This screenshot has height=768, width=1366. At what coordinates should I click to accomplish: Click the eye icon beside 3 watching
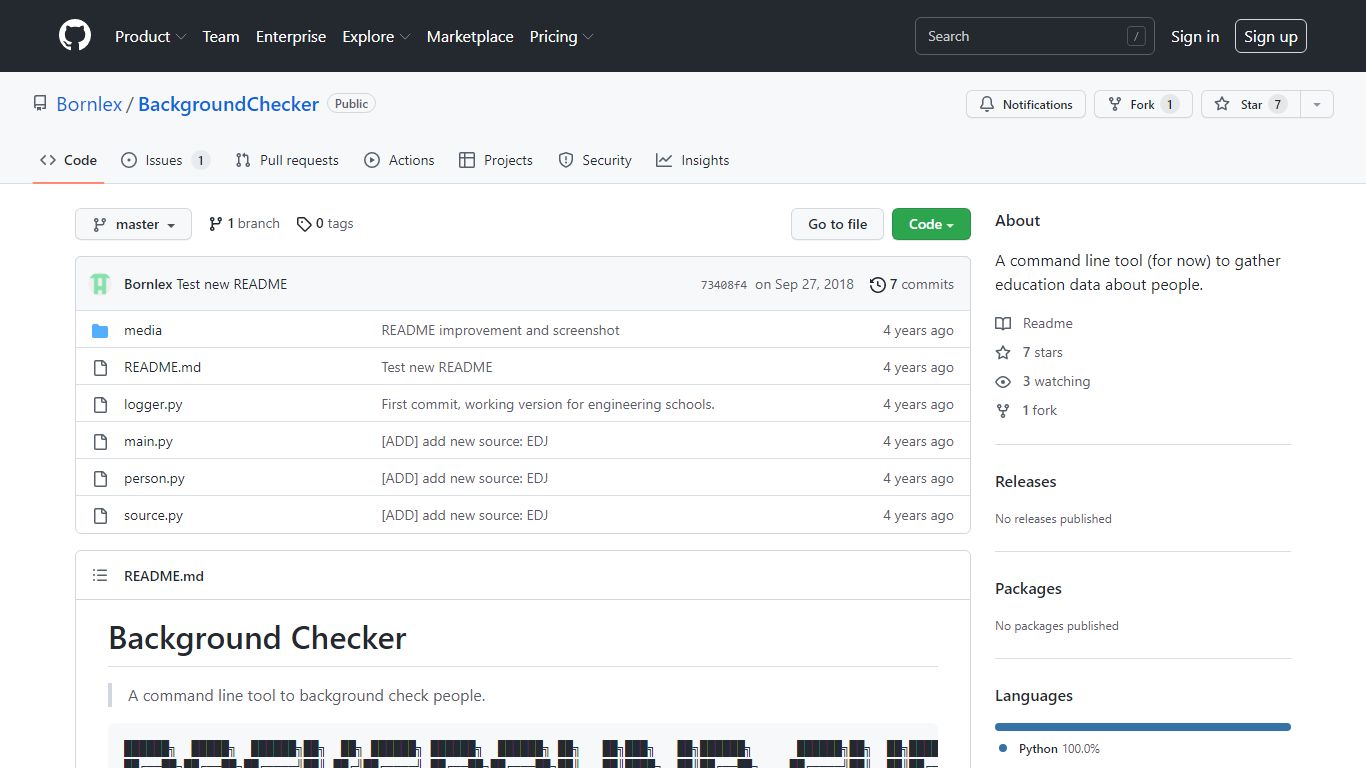1003,381
